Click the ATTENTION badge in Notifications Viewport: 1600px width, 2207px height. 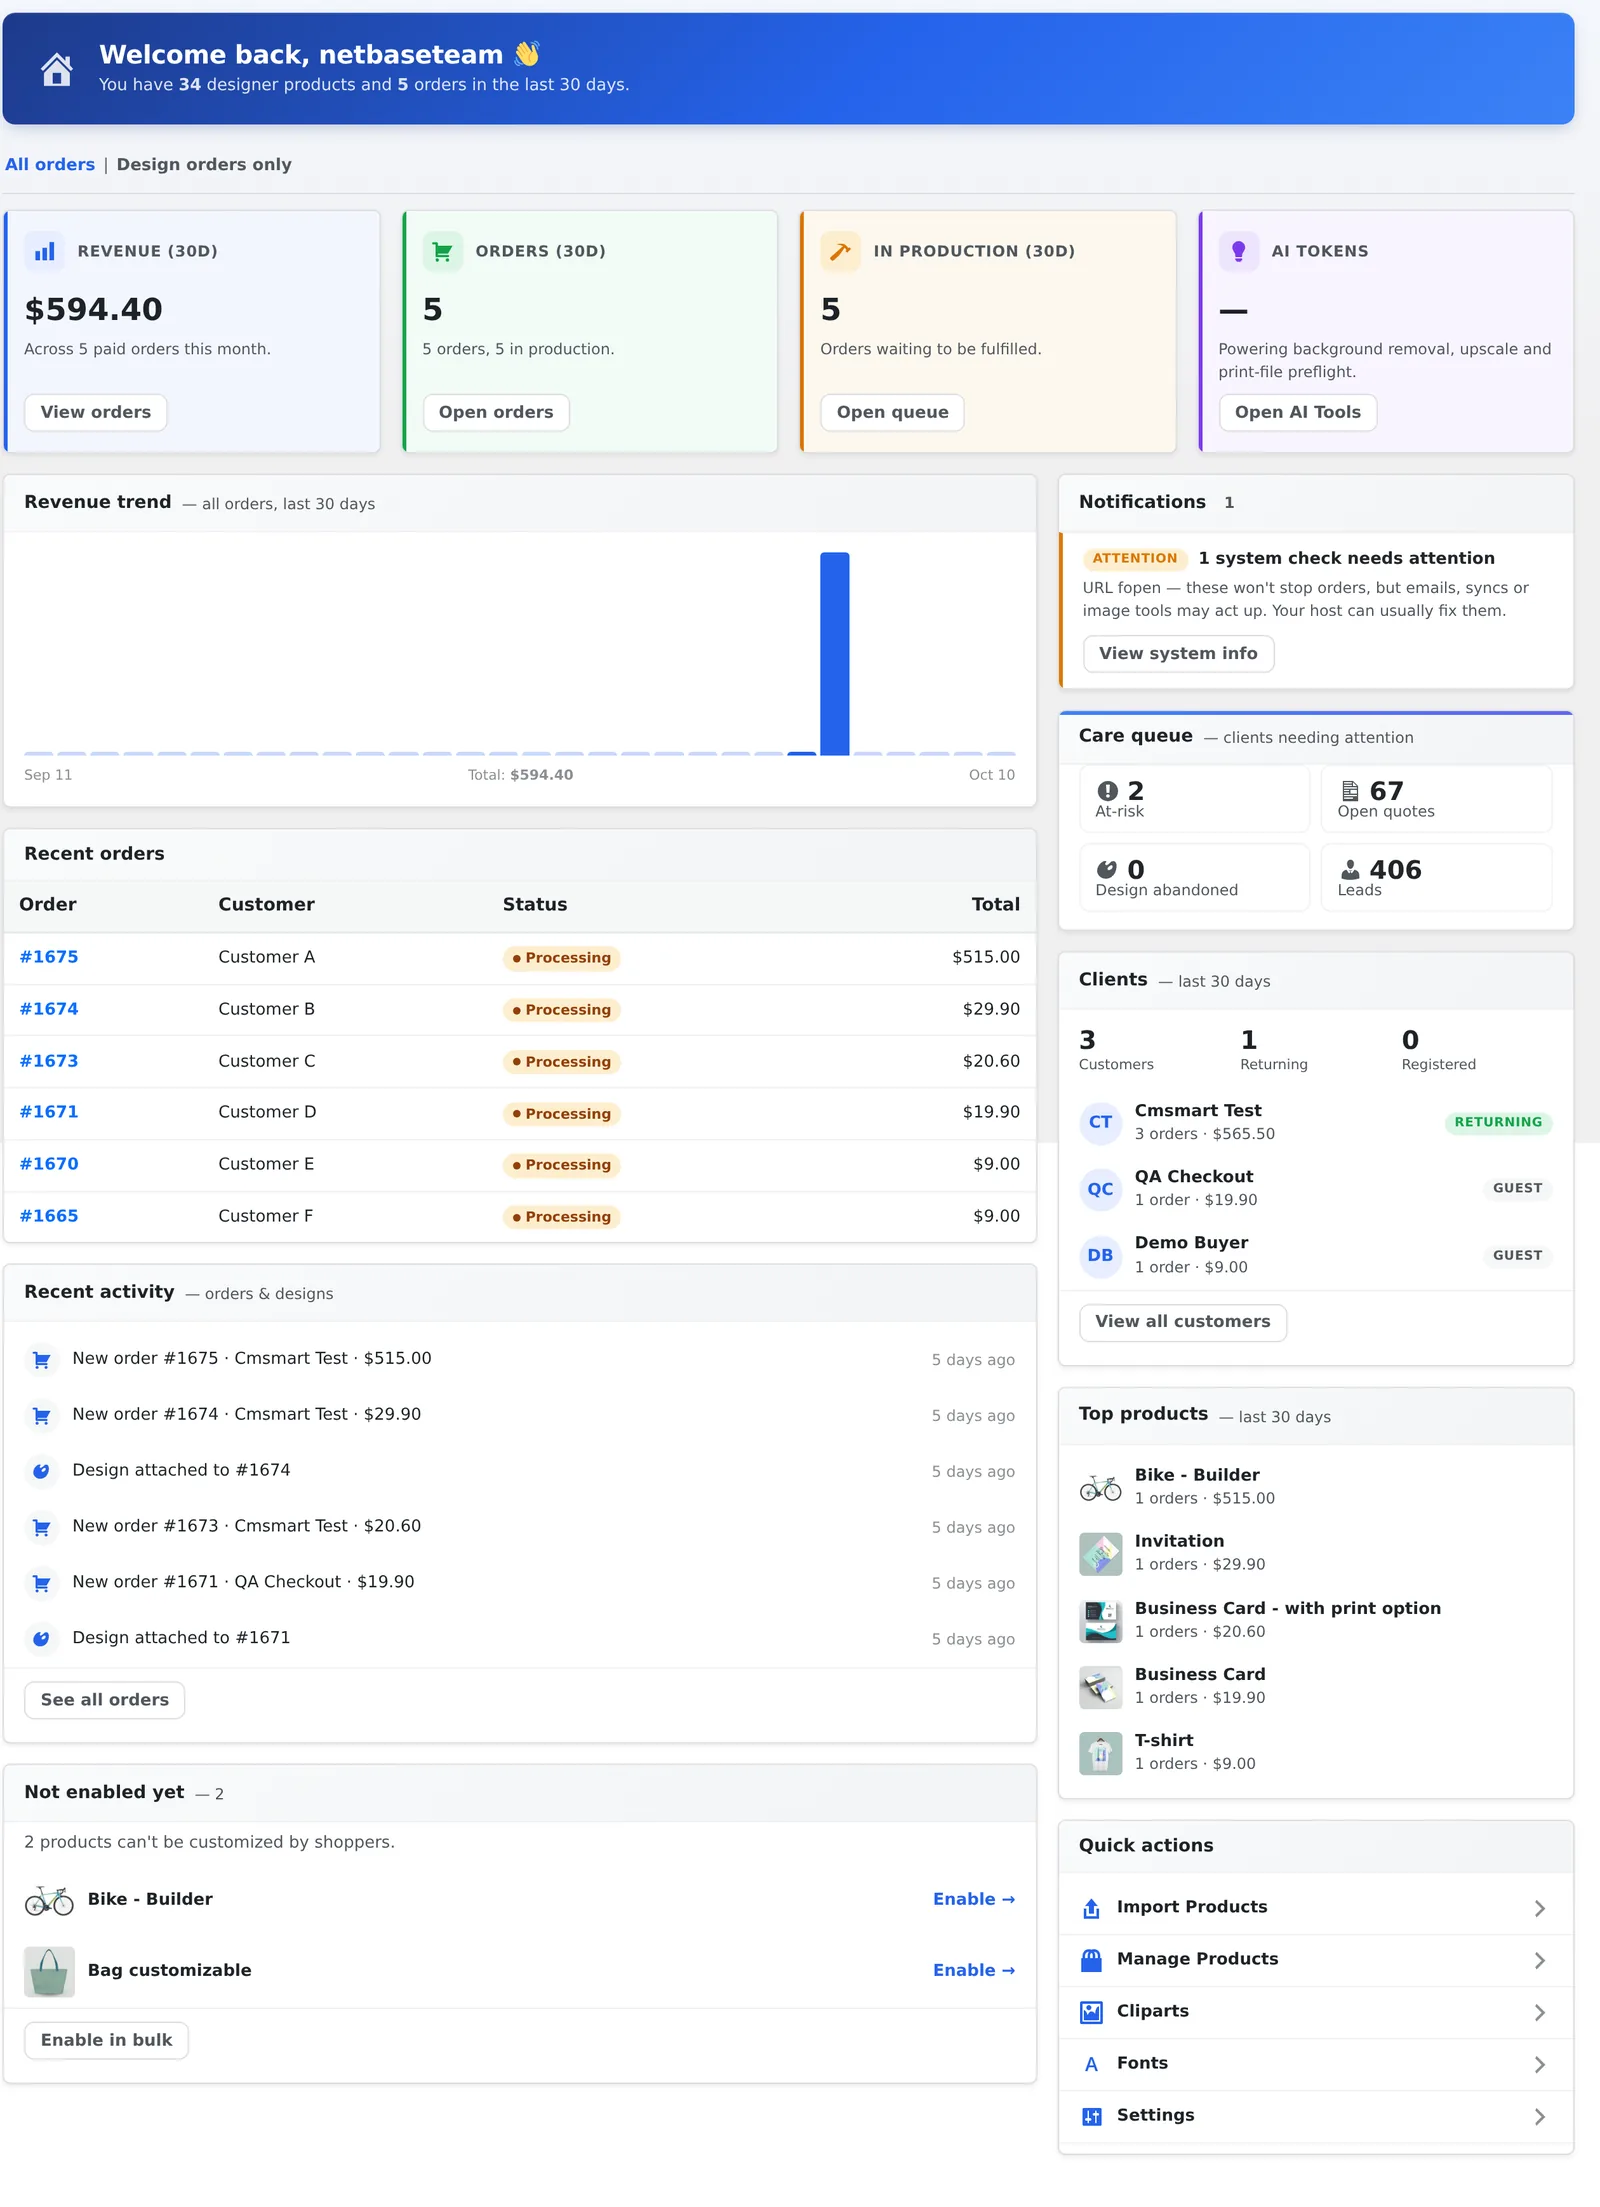click(x=1134, y=558)
